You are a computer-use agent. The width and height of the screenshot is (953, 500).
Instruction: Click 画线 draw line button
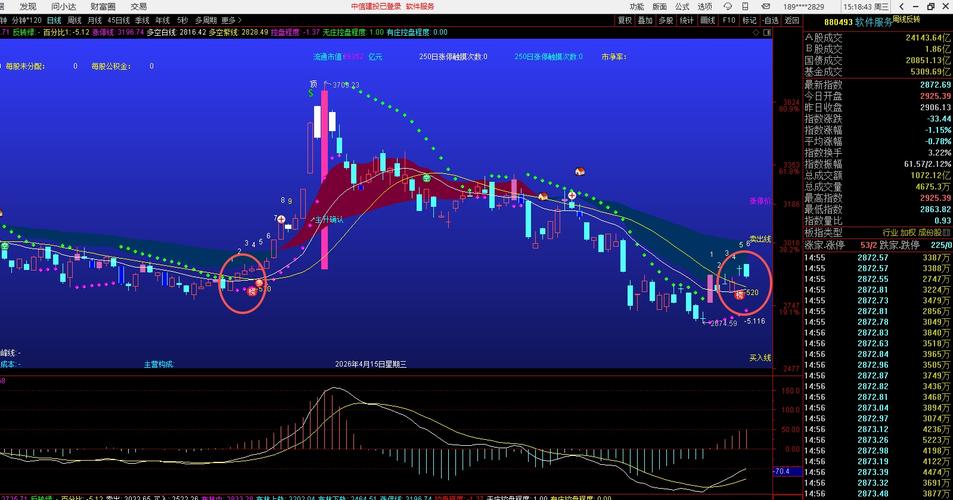tap(707, 20)
